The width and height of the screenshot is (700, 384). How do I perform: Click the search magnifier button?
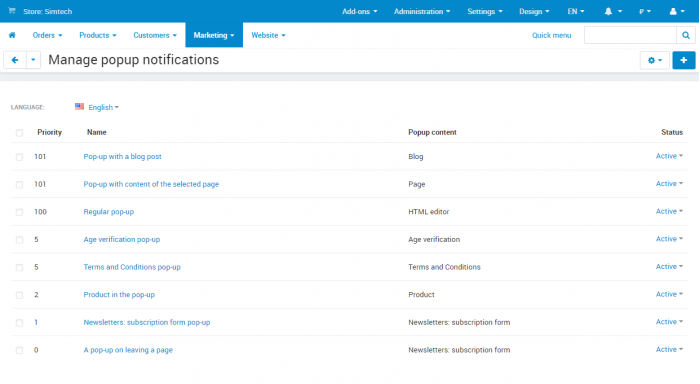686,35
